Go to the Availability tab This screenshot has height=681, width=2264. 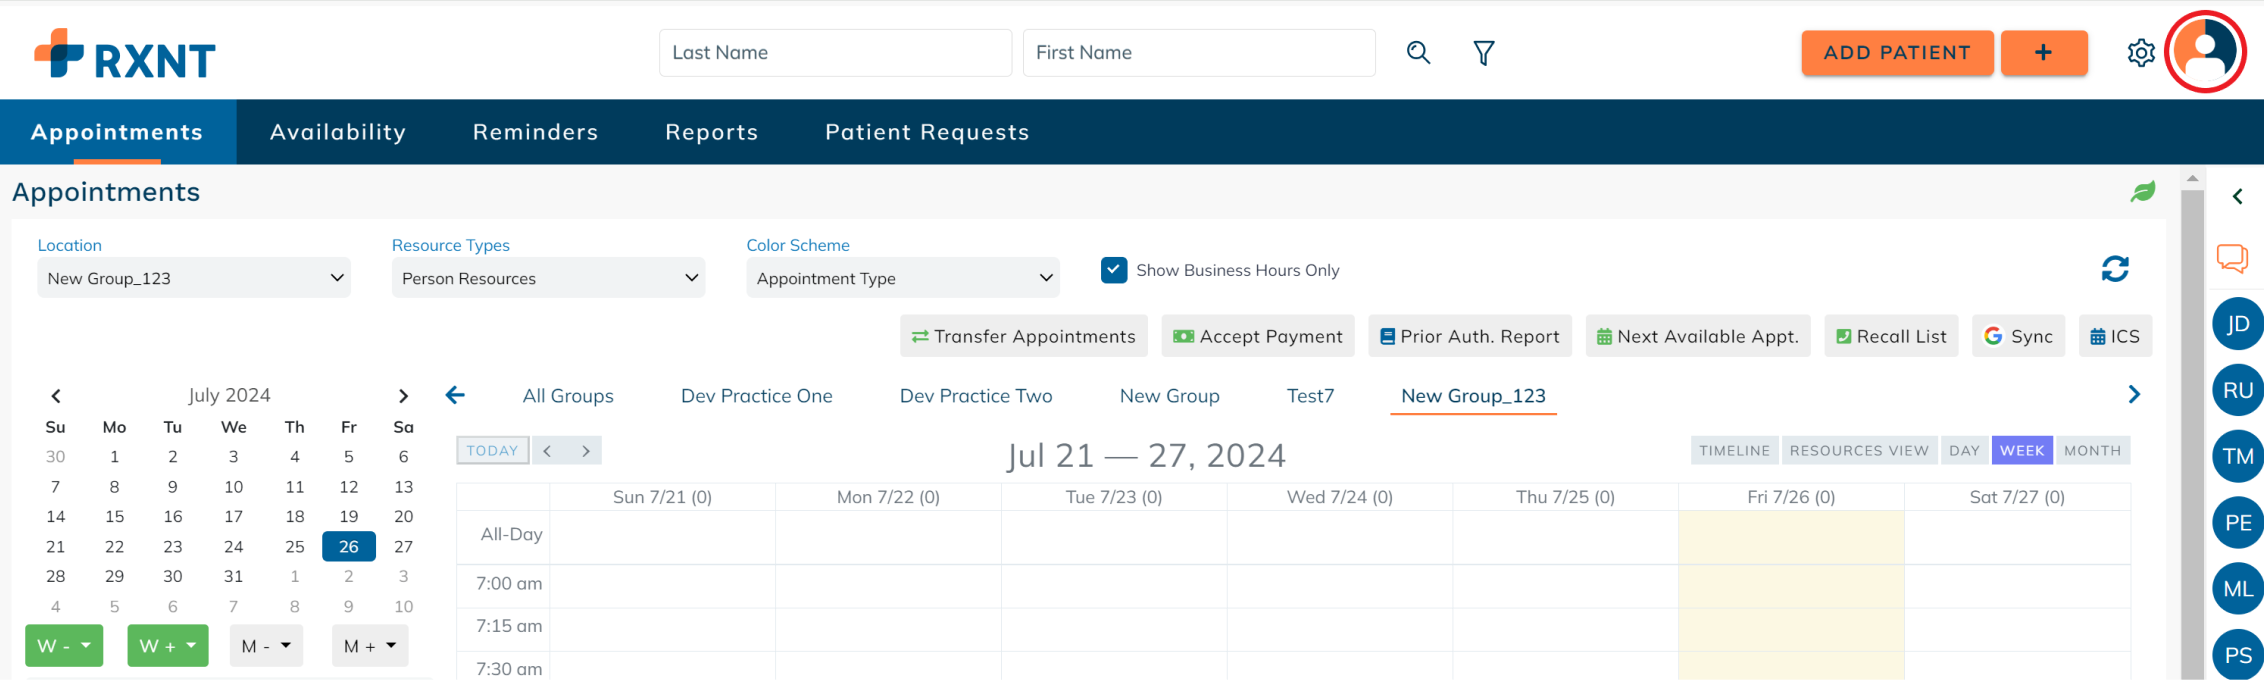coord(338,132)
